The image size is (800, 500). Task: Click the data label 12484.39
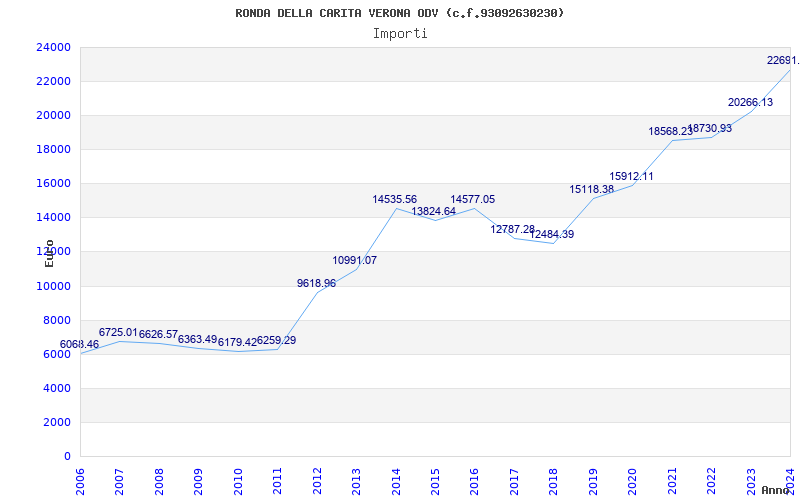pyautogui.click(x=552, y=235)
